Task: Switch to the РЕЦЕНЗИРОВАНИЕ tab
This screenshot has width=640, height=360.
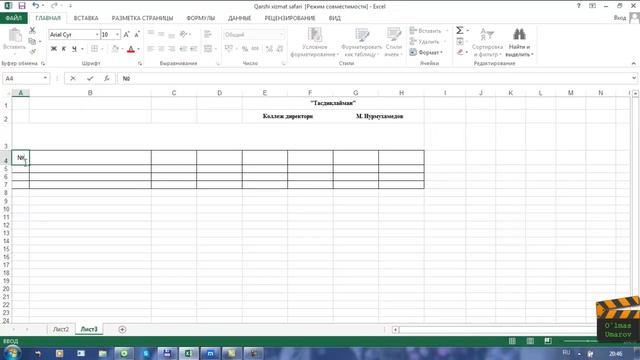Action: pos(290,18)
